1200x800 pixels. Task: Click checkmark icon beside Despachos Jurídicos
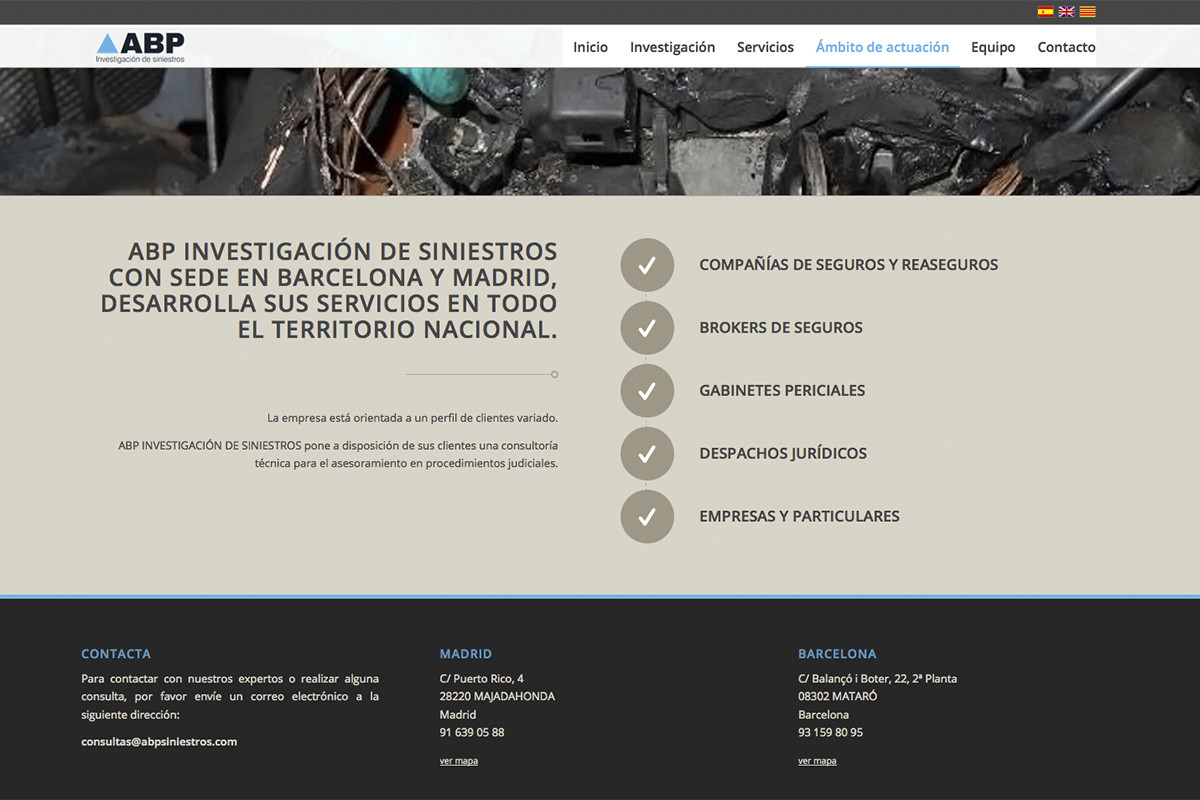click(647, 454)
